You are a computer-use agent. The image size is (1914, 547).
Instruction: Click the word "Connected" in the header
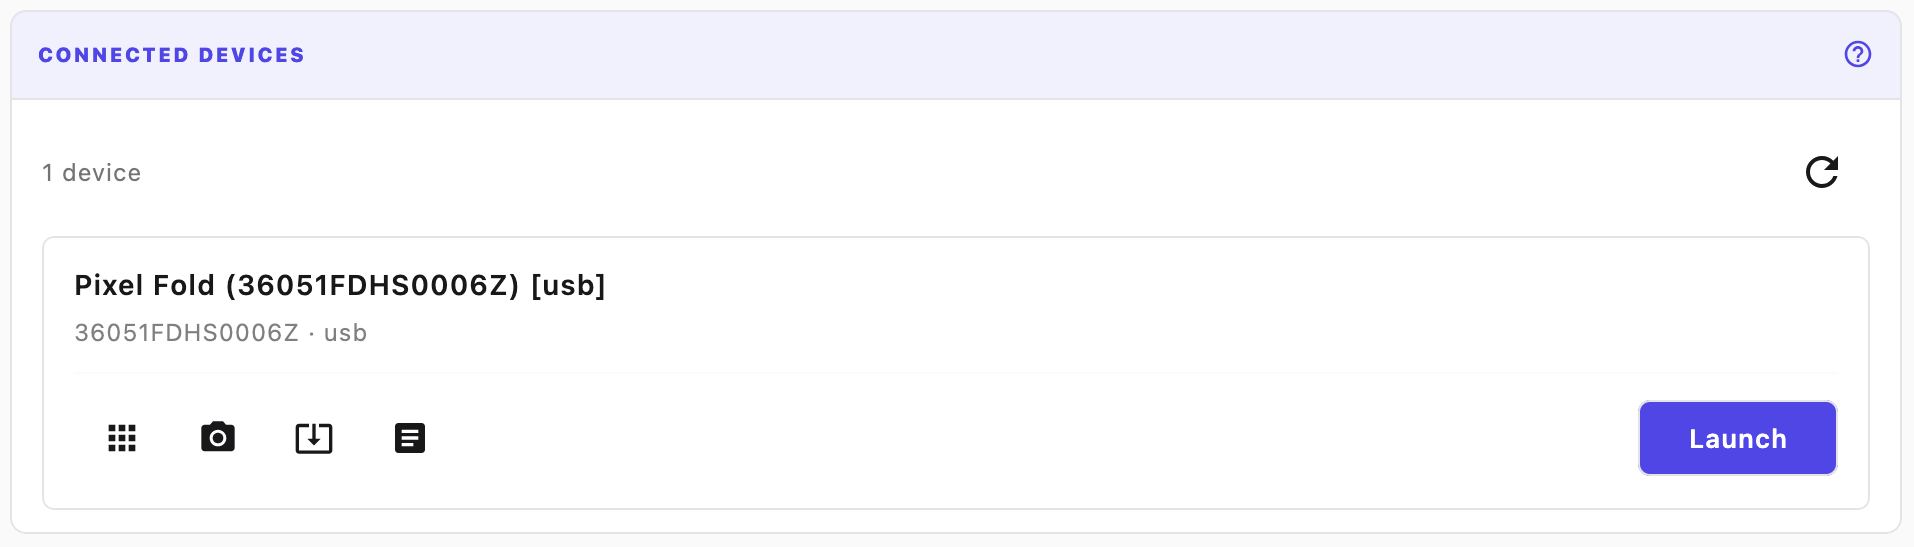pos(113,55)
